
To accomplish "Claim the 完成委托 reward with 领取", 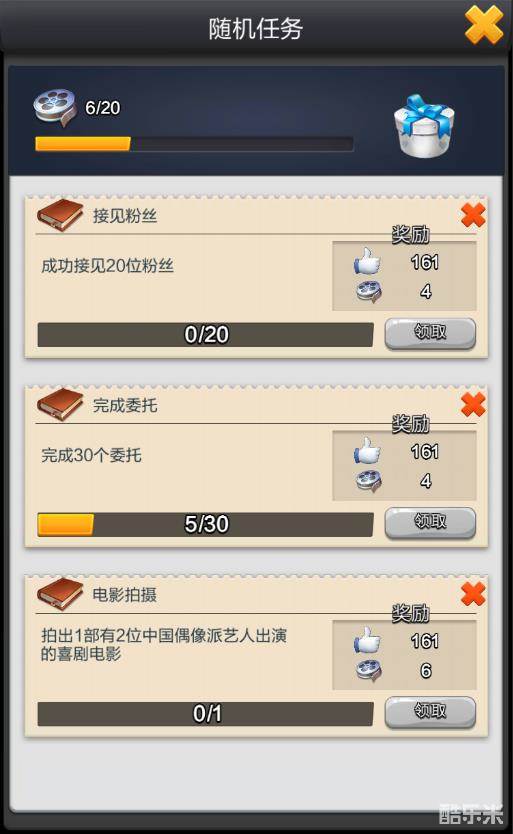I will 430,523.
